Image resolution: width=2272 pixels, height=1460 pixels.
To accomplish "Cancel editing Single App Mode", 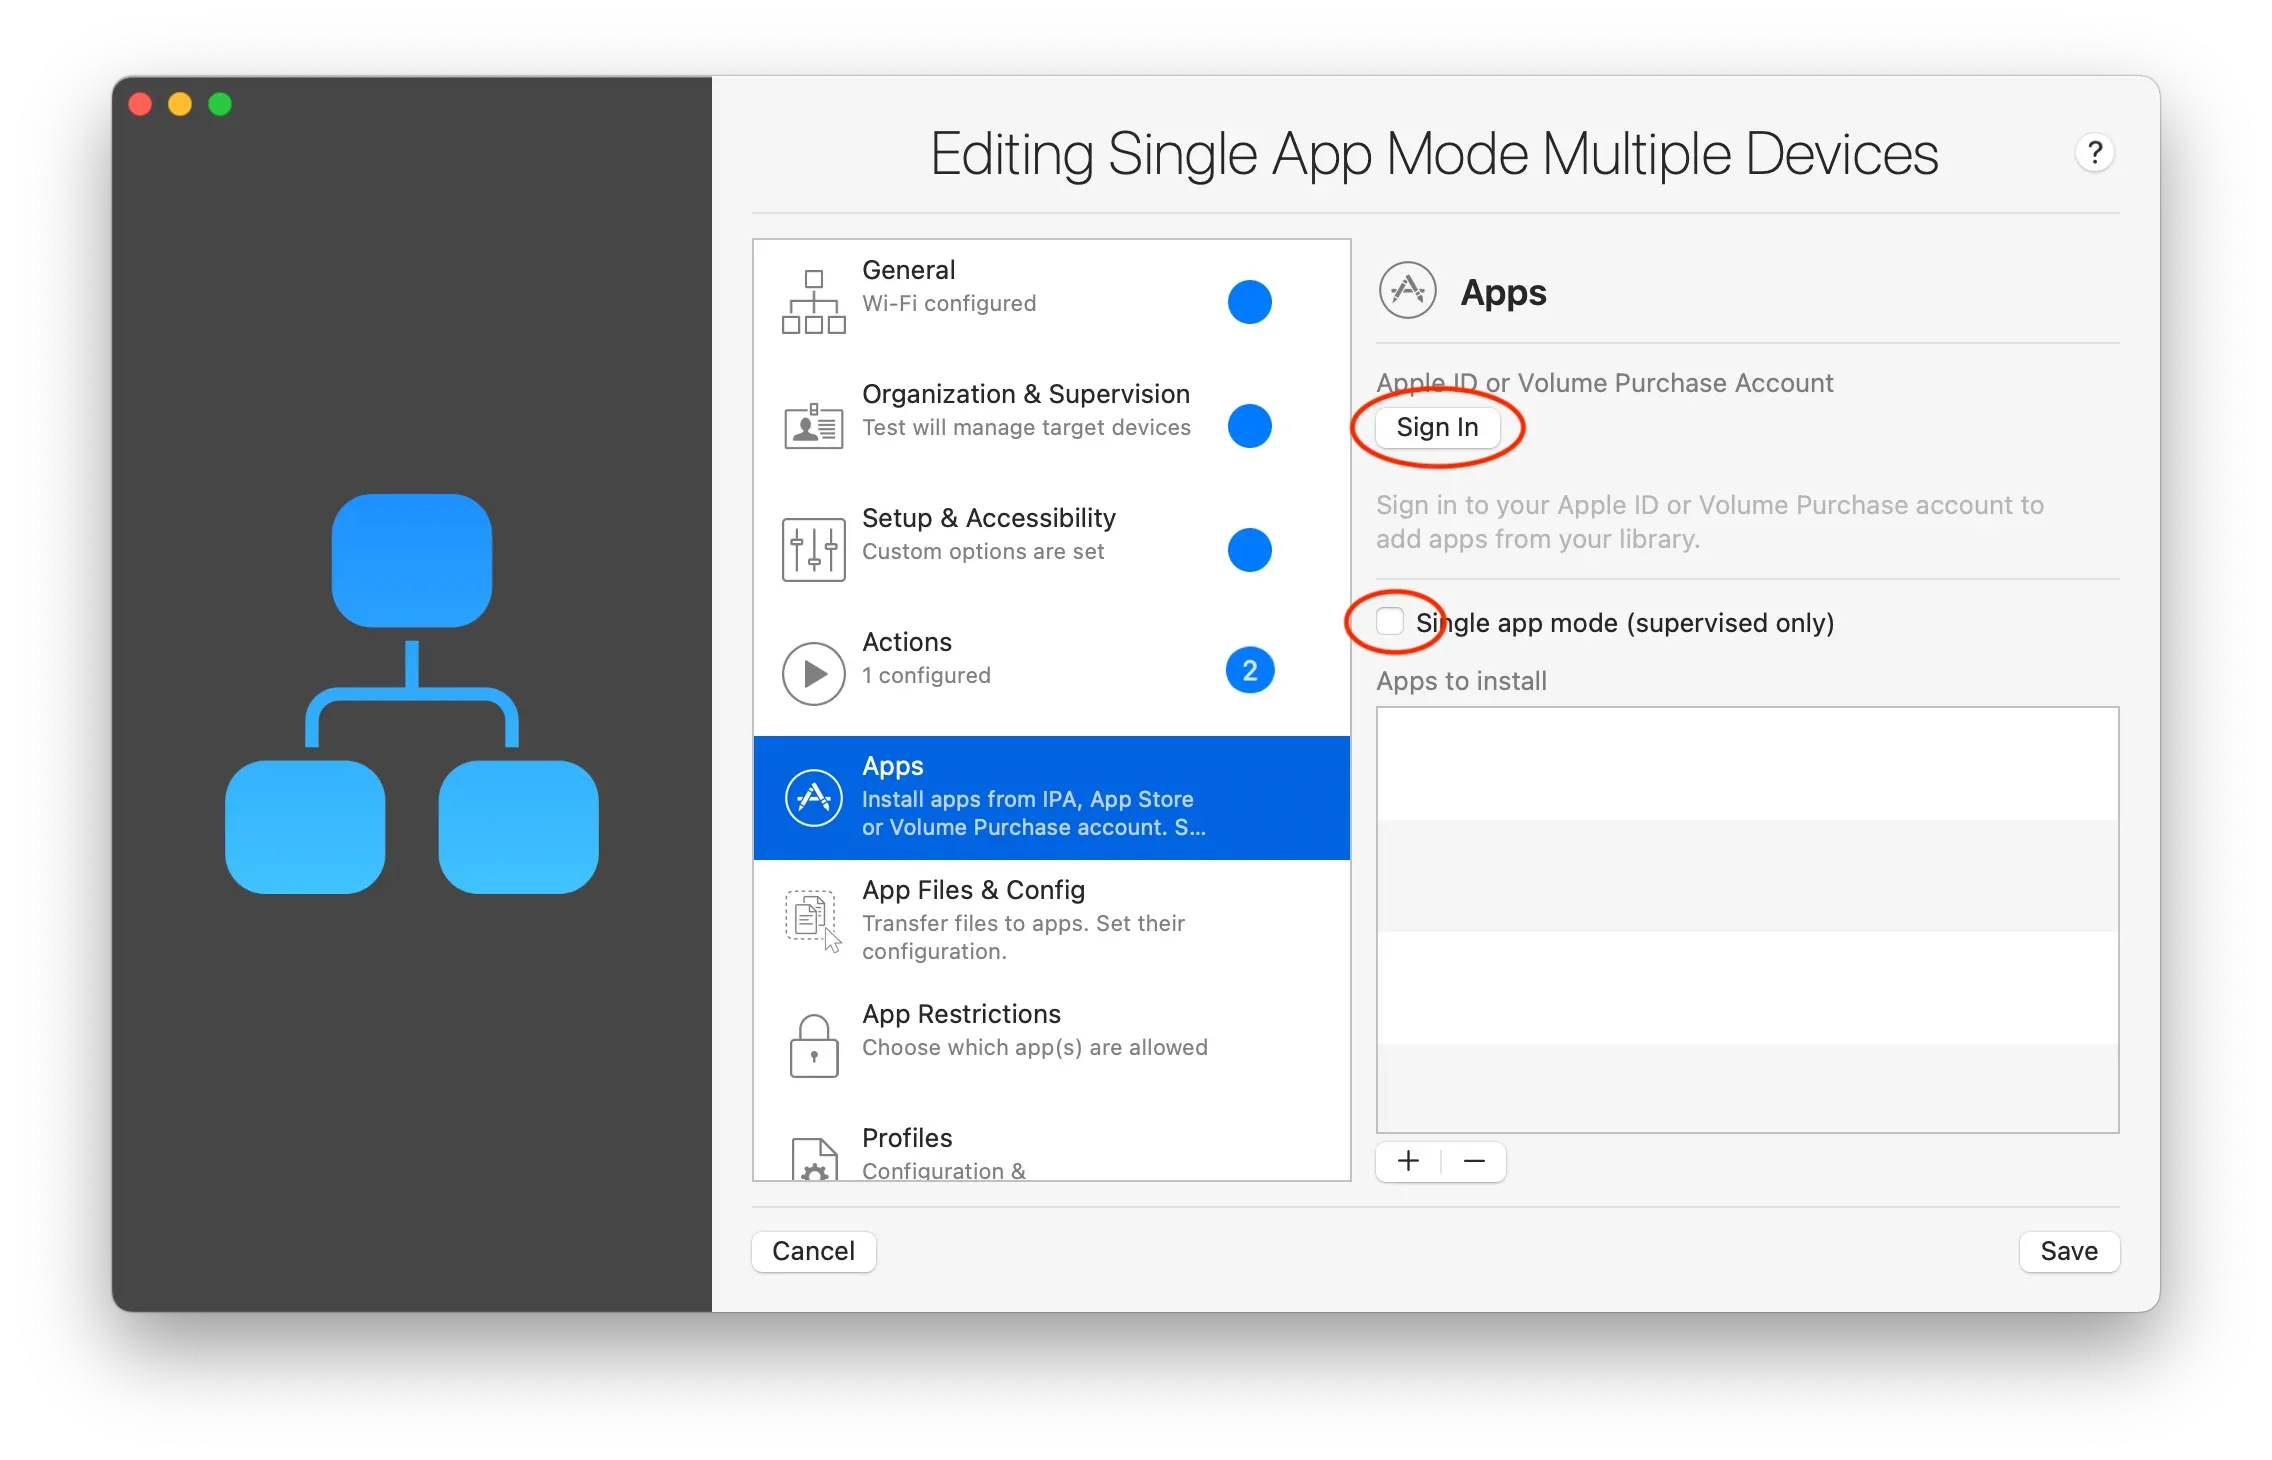I will pyautogui.click(x=813, y=1251).
